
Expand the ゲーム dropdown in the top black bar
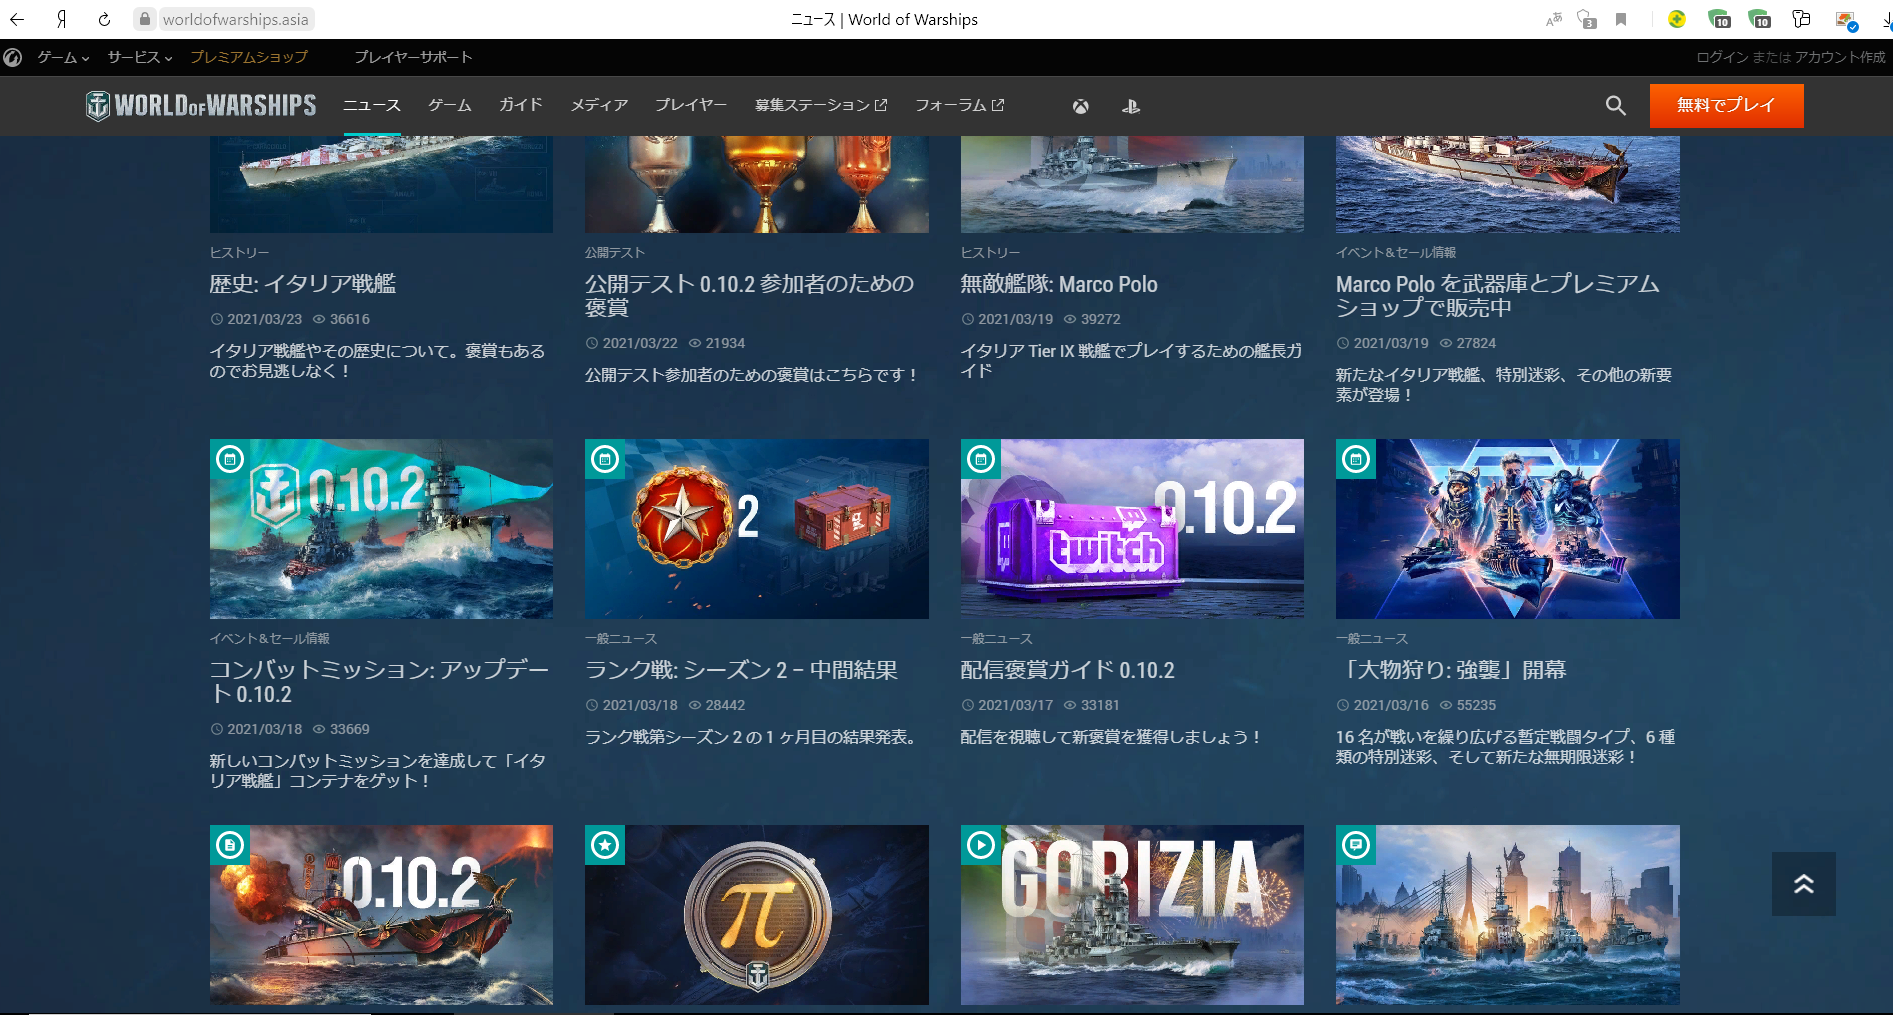[x=63, y=57]
